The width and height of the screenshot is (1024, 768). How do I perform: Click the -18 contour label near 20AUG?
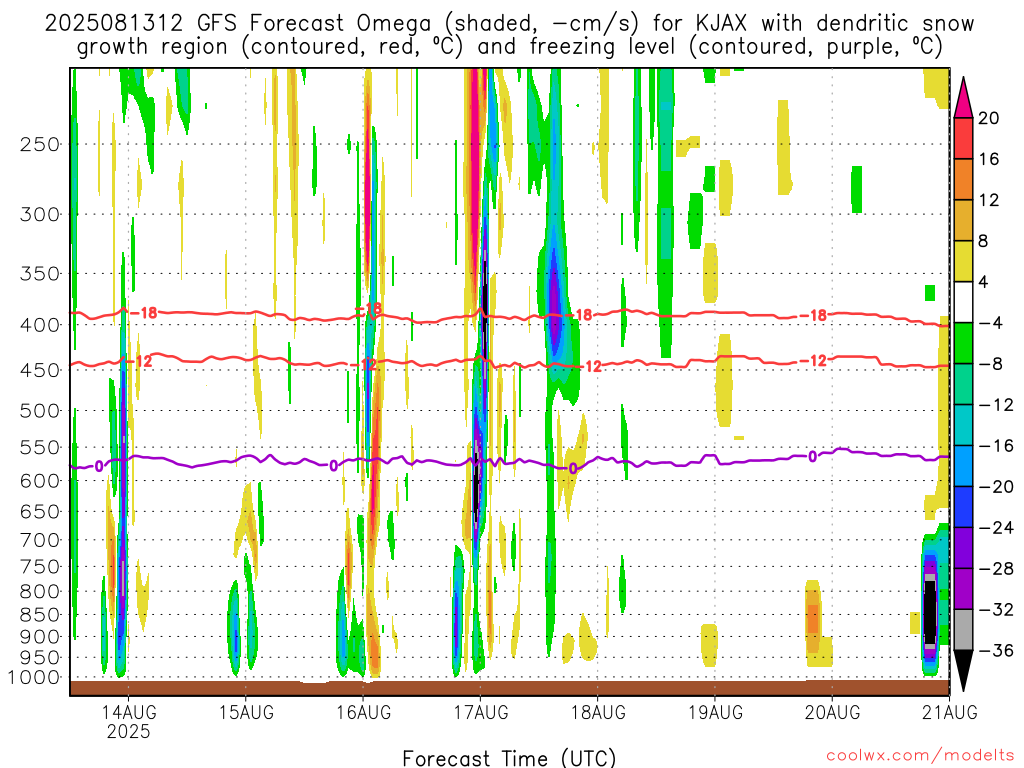(814, 315)
